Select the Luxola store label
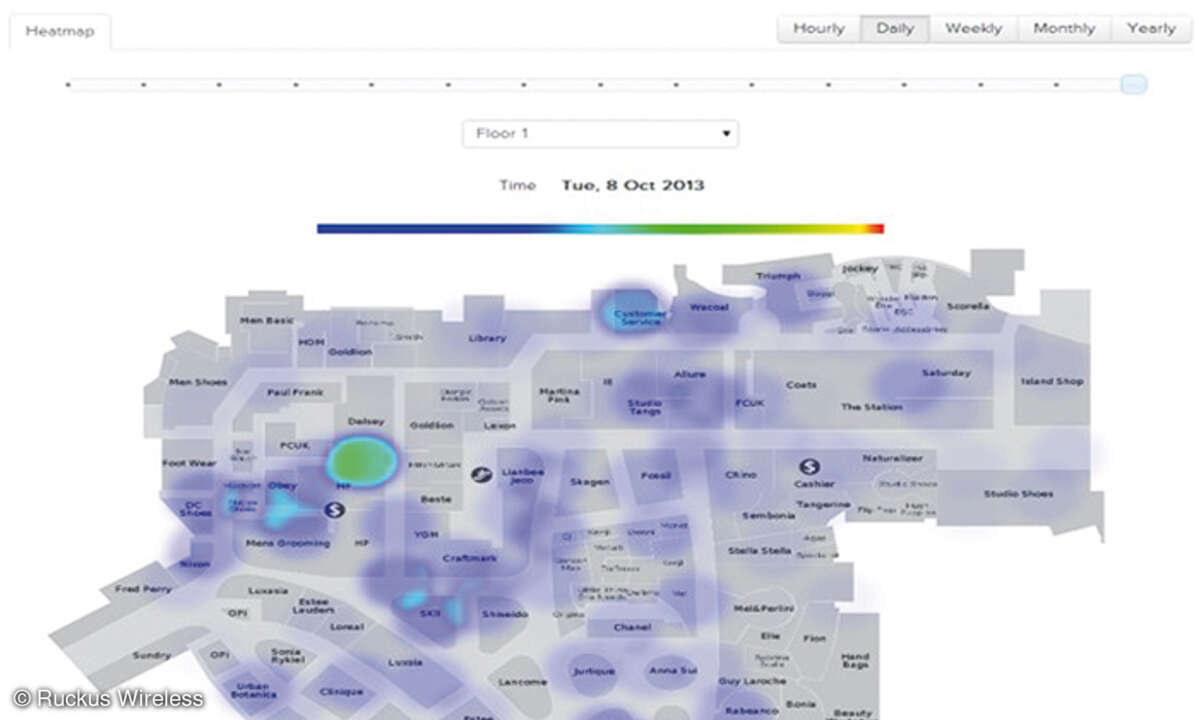 (405, 662)
